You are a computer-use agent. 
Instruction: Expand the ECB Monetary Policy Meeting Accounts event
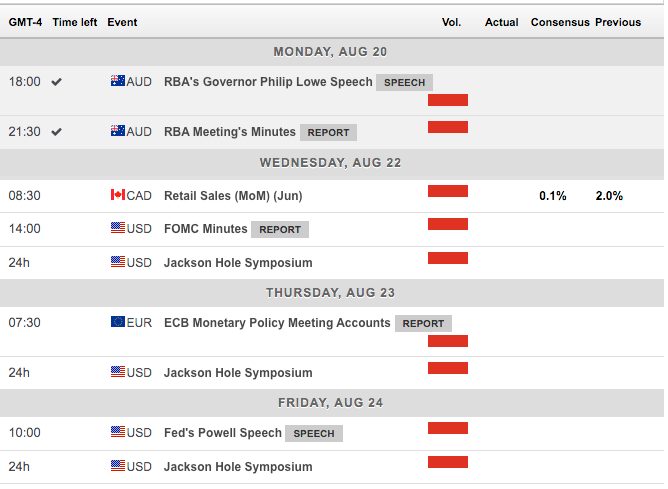click(x=277, y=323)
